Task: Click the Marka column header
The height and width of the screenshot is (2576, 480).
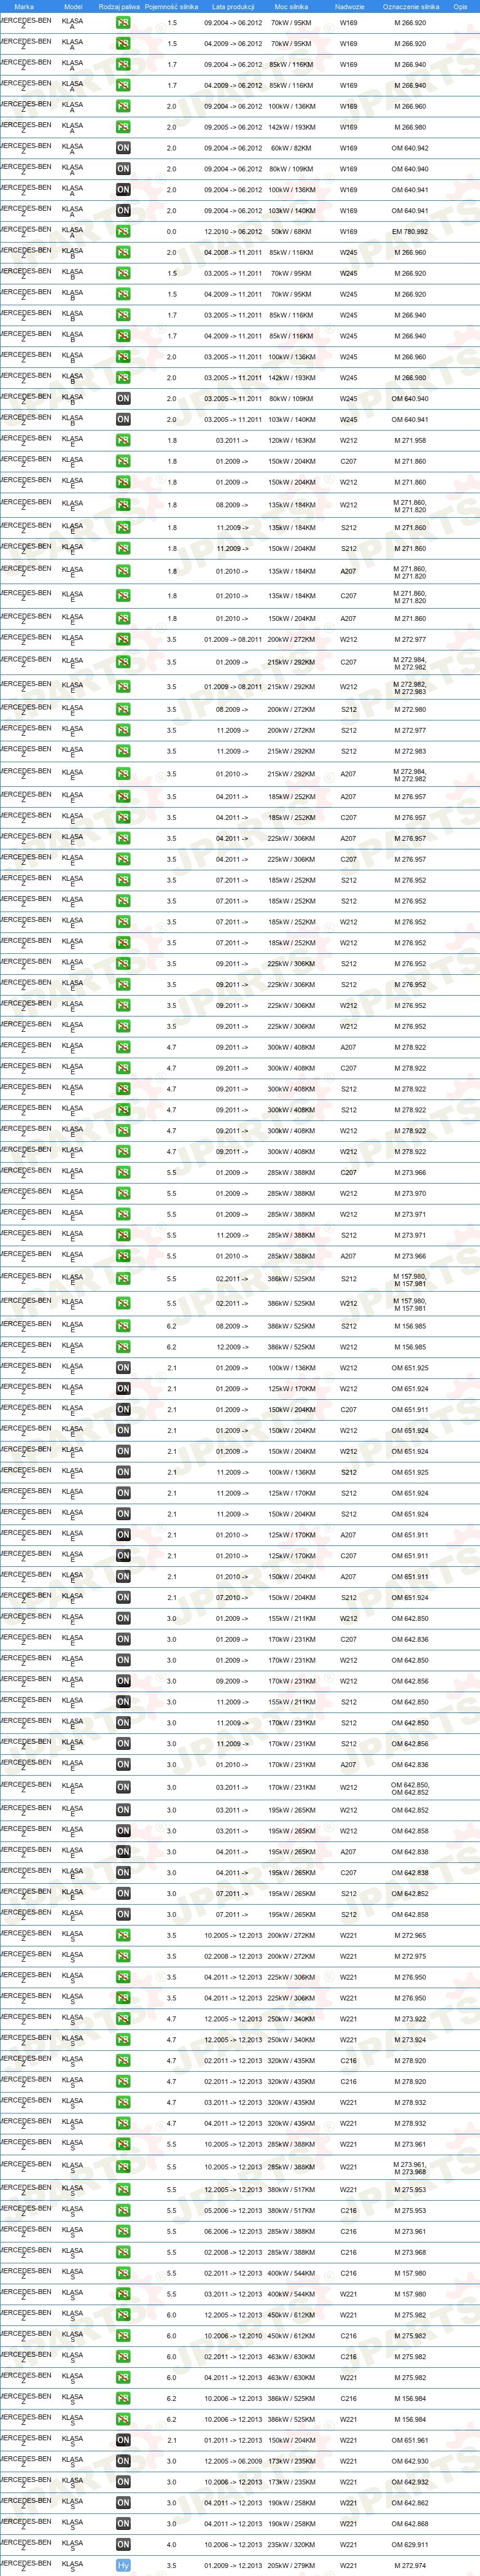Action: pyautogui.click(x=24, y=6)
